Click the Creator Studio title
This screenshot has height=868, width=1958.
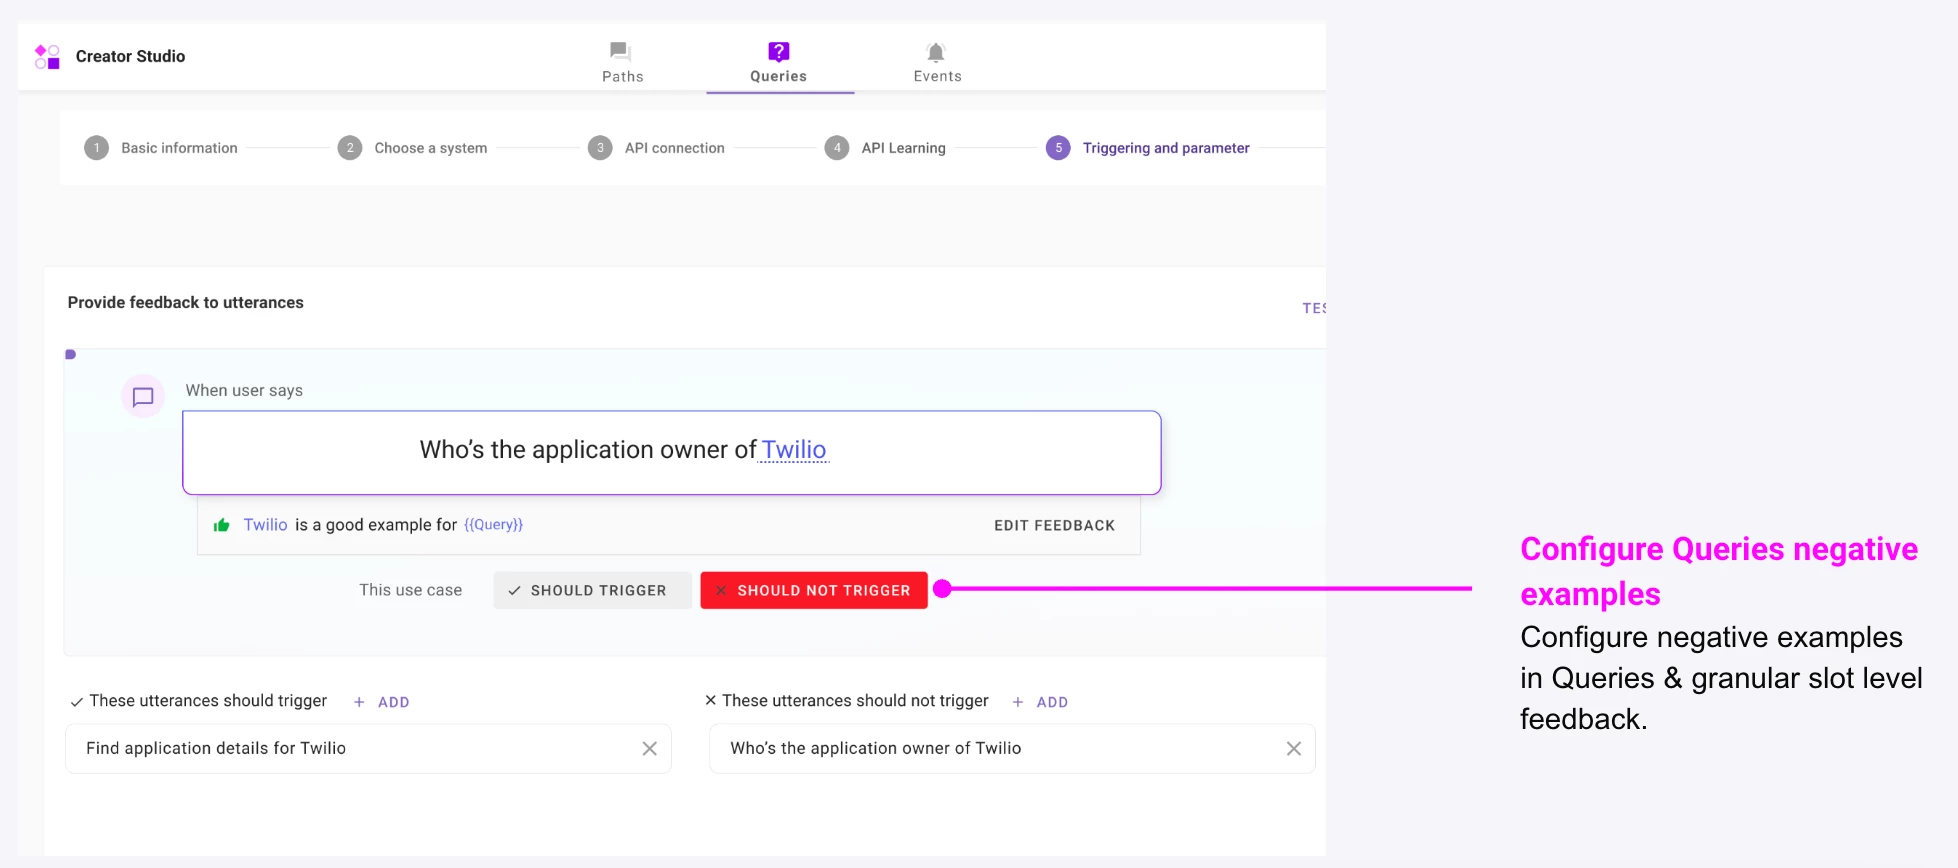[x=130, y=56]
